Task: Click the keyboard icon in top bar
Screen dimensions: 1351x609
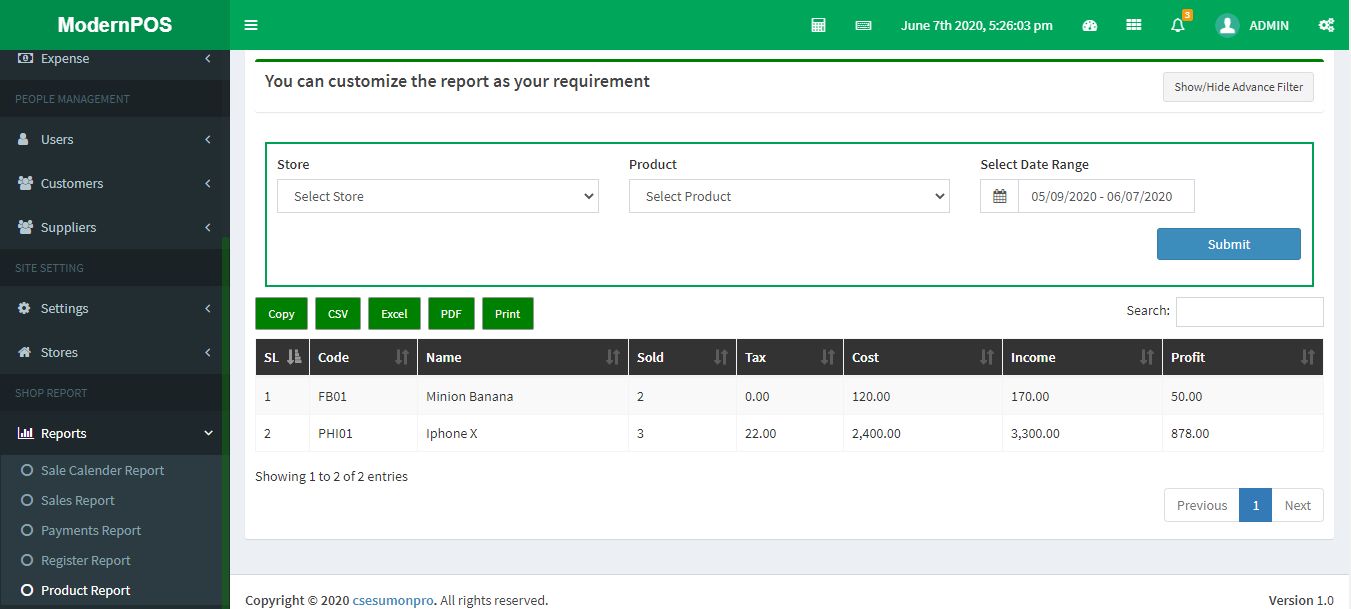Action: tap(863, 25)
